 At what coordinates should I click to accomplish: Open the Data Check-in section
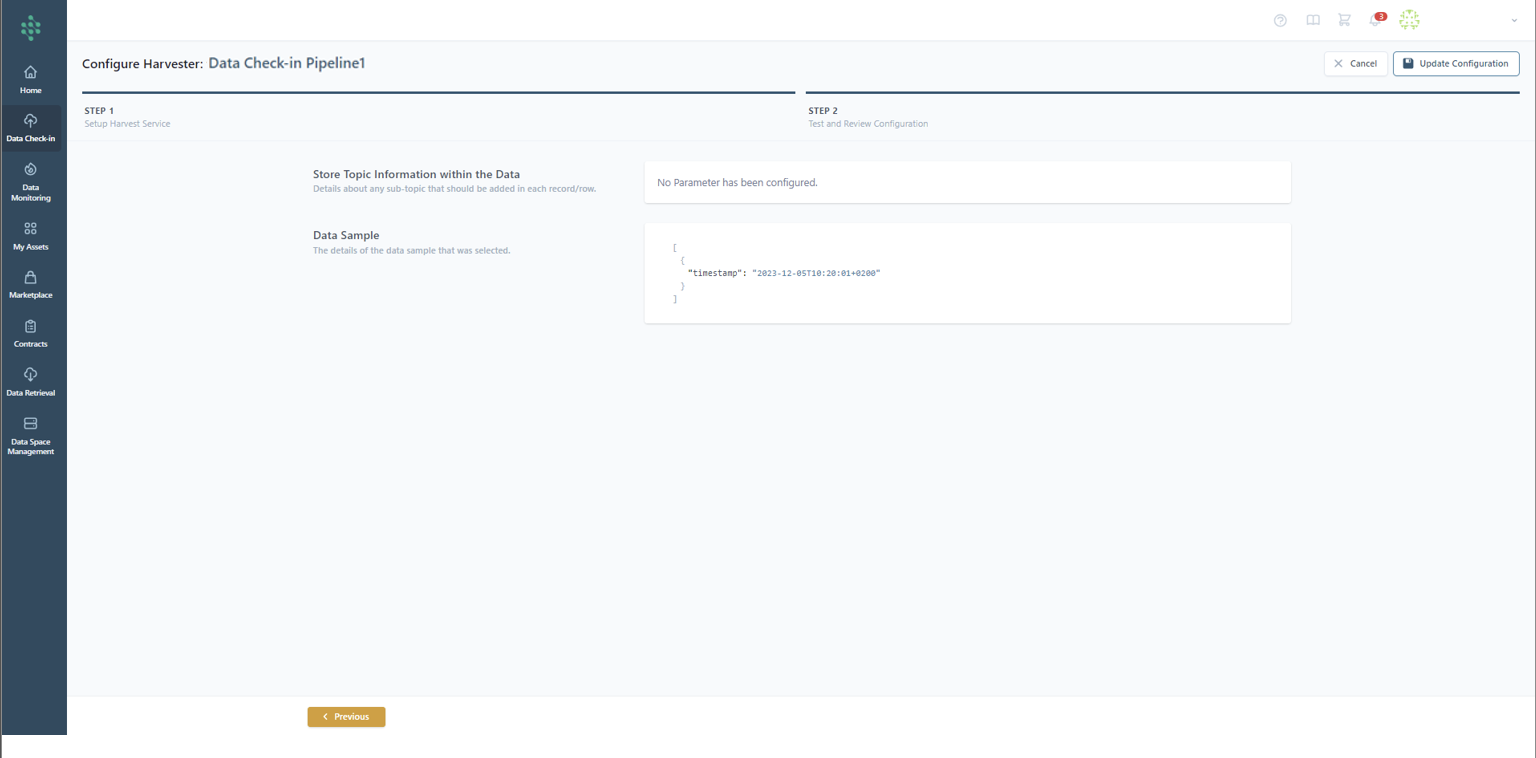(x=31, y=128)
